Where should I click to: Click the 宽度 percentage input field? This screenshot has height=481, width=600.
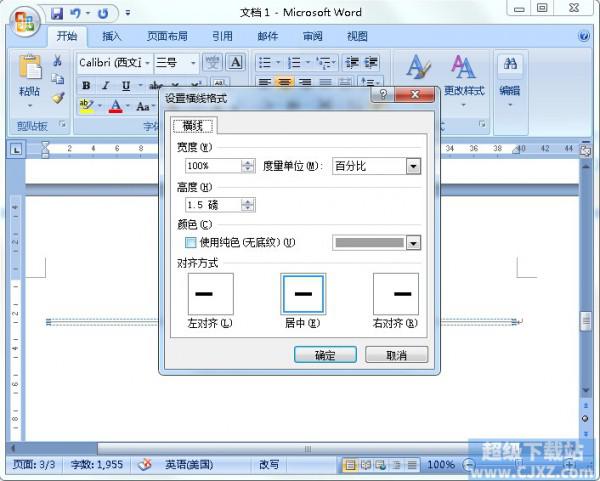click(x=212, y=166)
